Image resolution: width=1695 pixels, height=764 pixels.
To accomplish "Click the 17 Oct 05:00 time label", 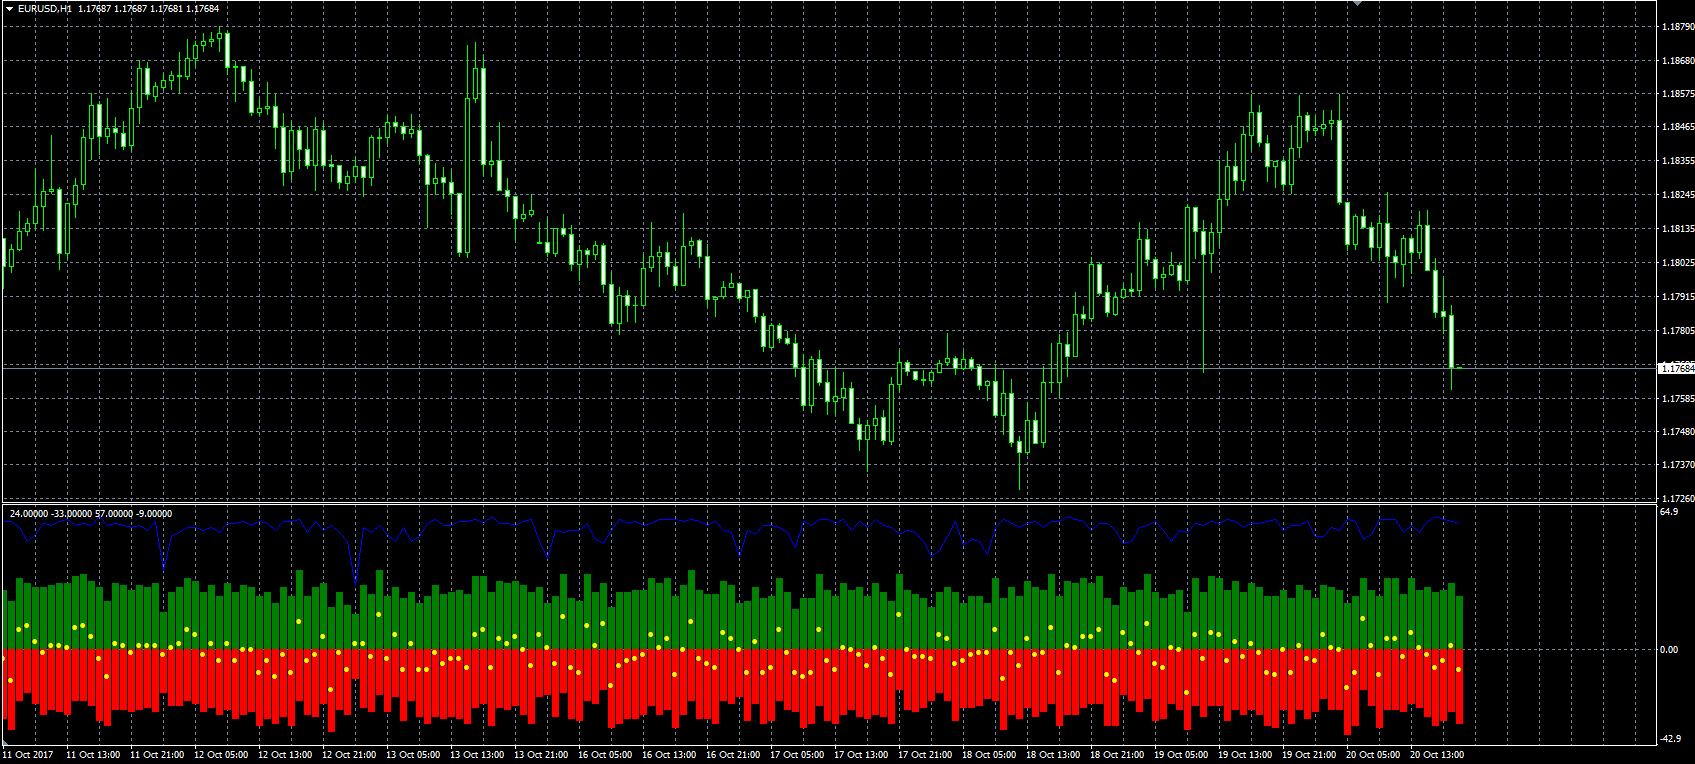I will point(797,755).
